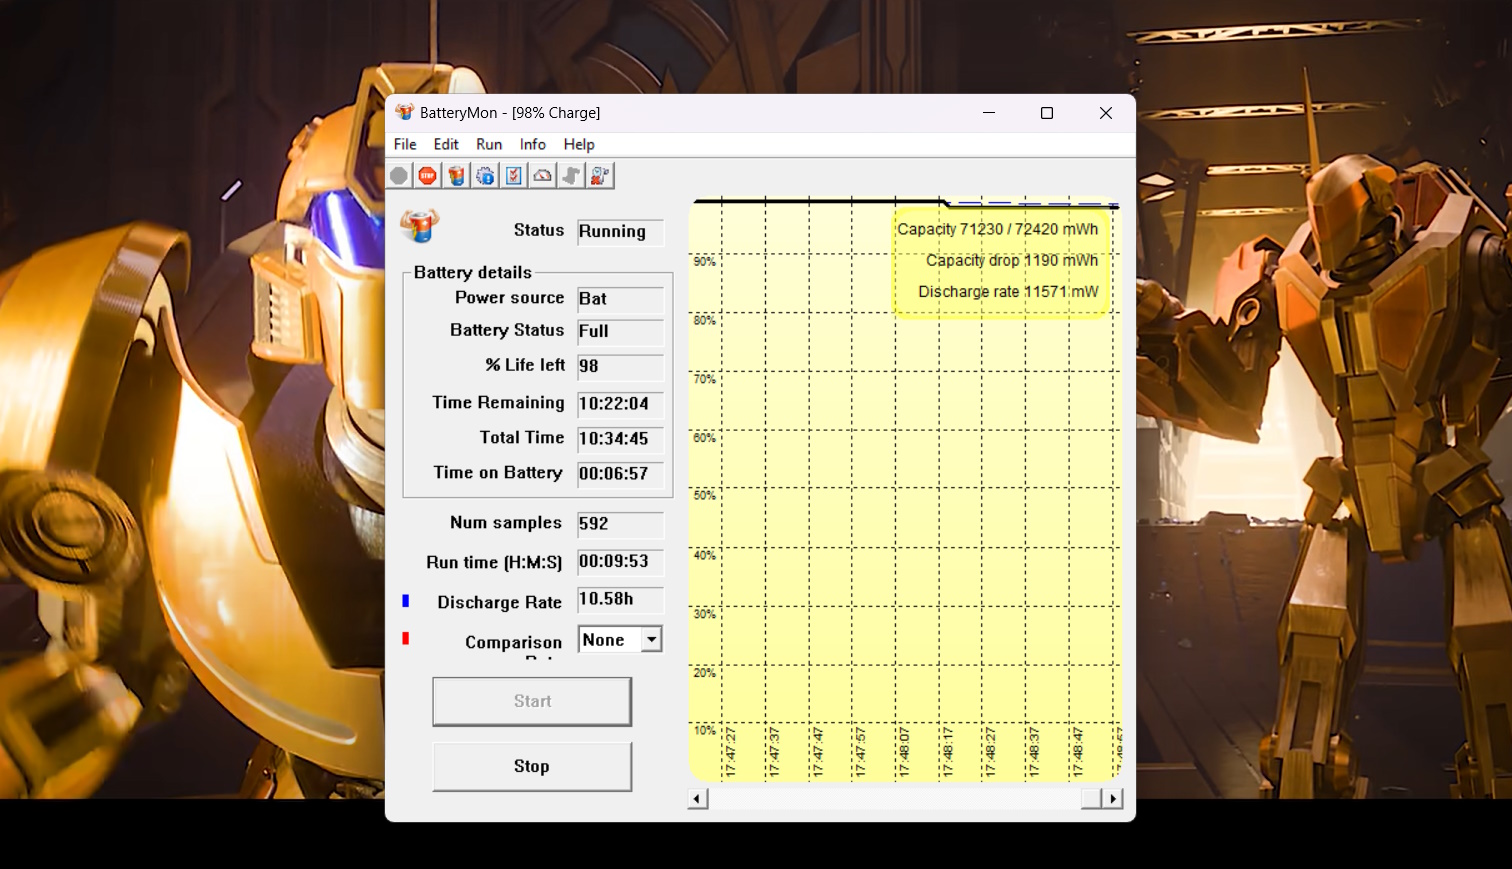
Task: Click the 'Discharge rate 11571 mW' text
Action: point(1008,291)
